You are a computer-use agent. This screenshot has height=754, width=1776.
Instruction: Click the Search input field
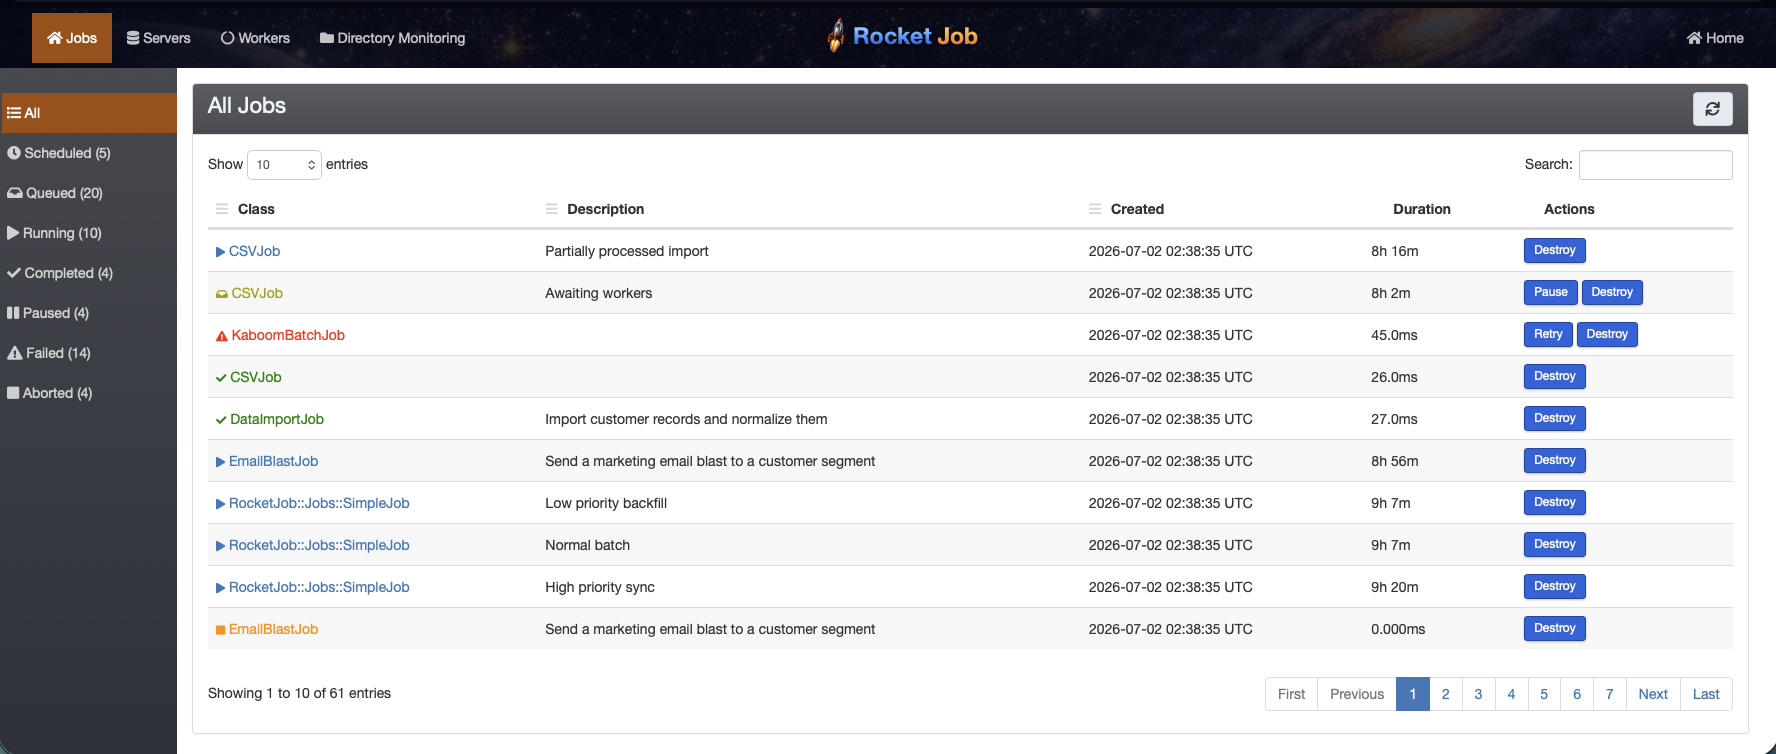tap(1655, 165)
